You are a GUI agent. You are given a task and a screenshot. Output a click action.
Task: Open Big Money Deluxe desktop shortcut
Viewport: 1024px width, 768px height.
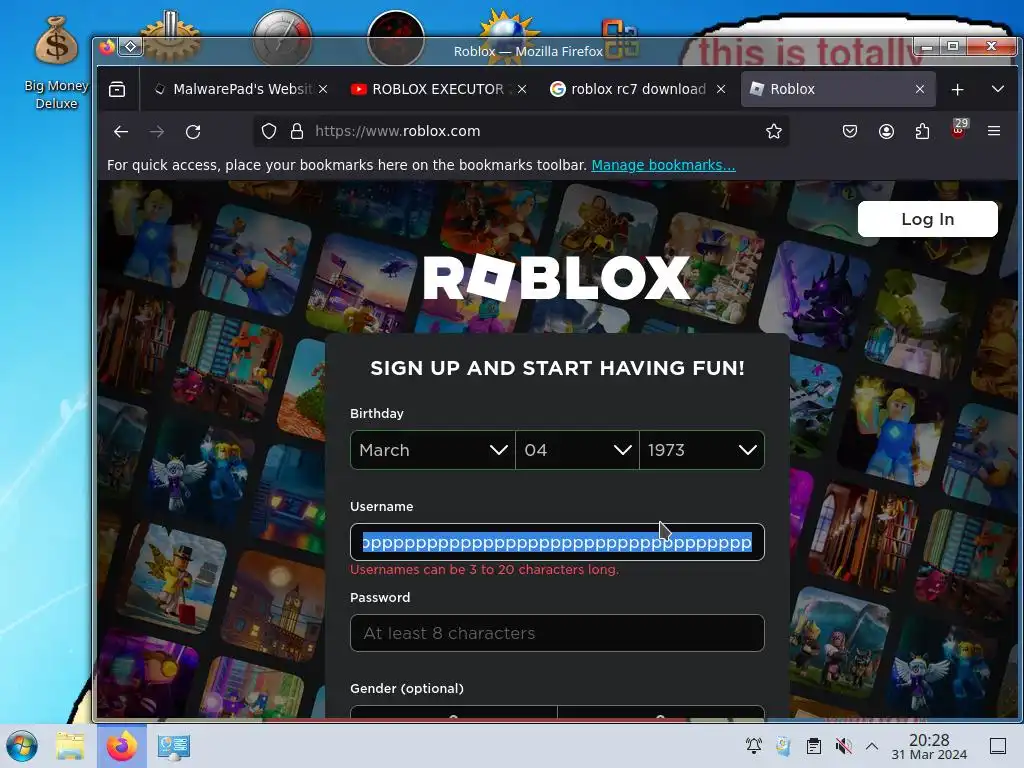tap(56, 62)
